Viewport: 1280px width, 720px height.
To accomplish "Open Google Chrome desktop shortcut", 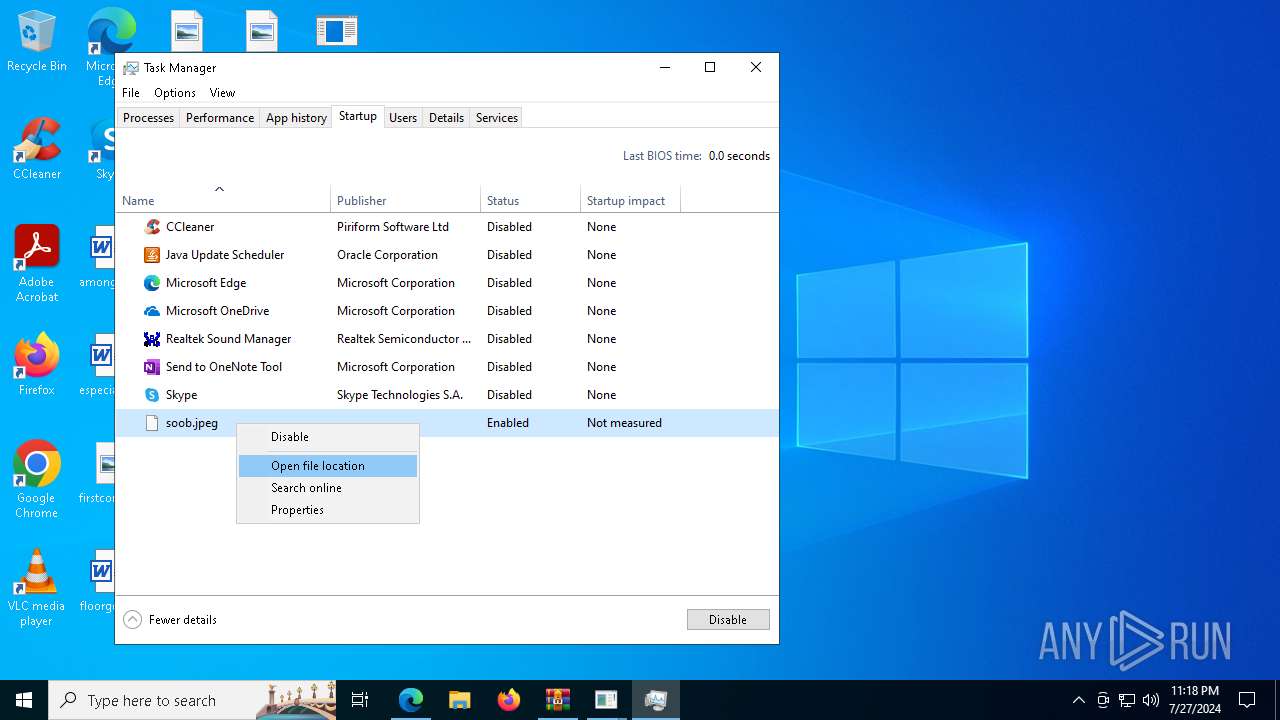I will [x=37, y=480].
